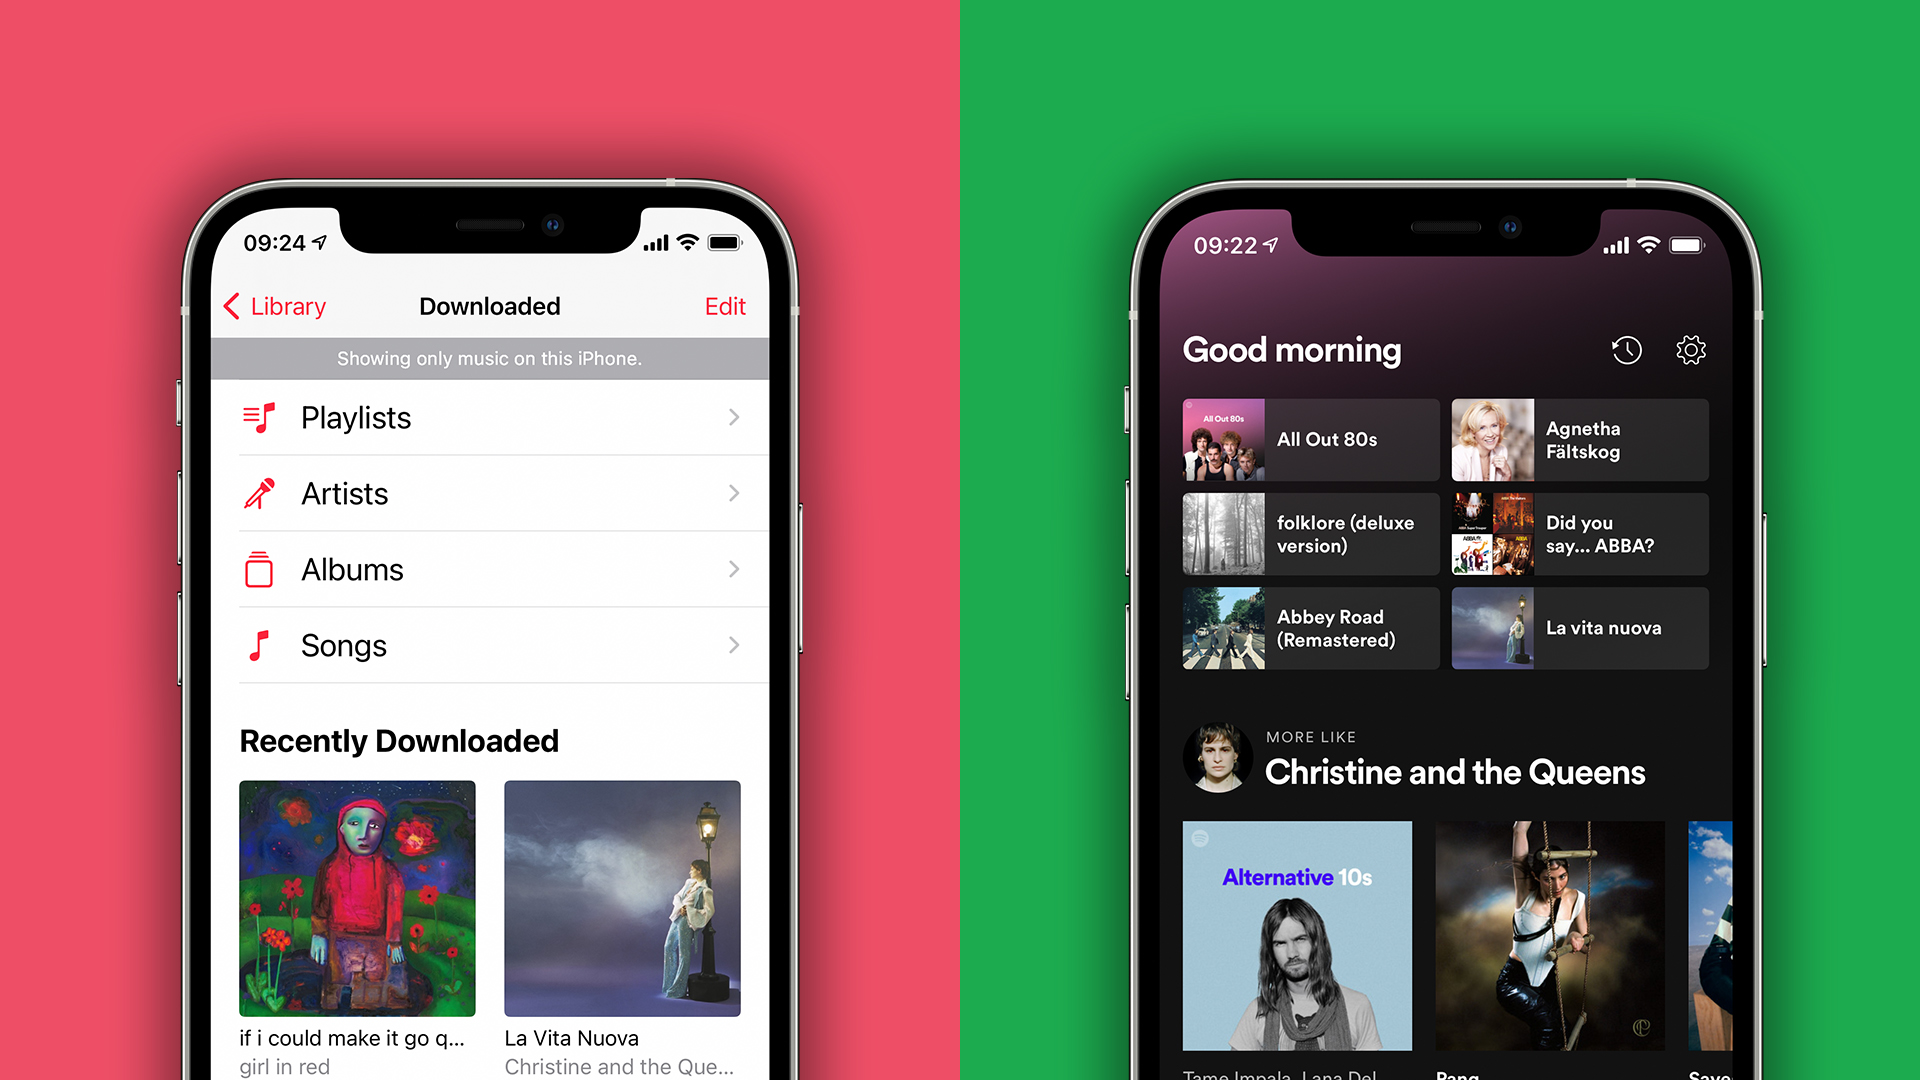This screenshot has height=1080, width=1920.
Task: Click the history/recent clock icon on Spotify
Action: pyautogui.click(x=1625, y=348)
